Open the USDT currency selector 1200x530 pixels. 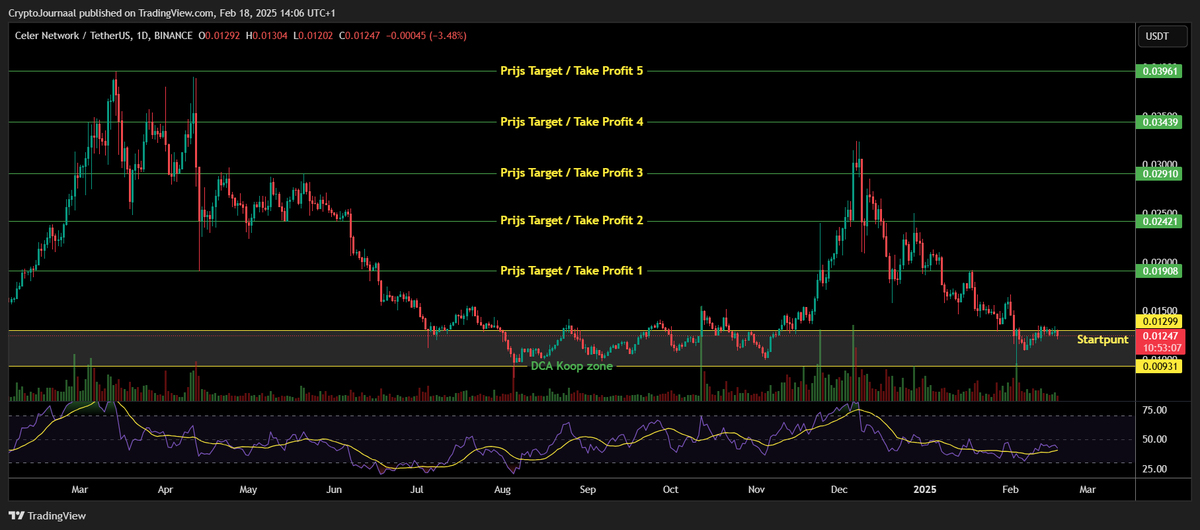click(1160, 36)
